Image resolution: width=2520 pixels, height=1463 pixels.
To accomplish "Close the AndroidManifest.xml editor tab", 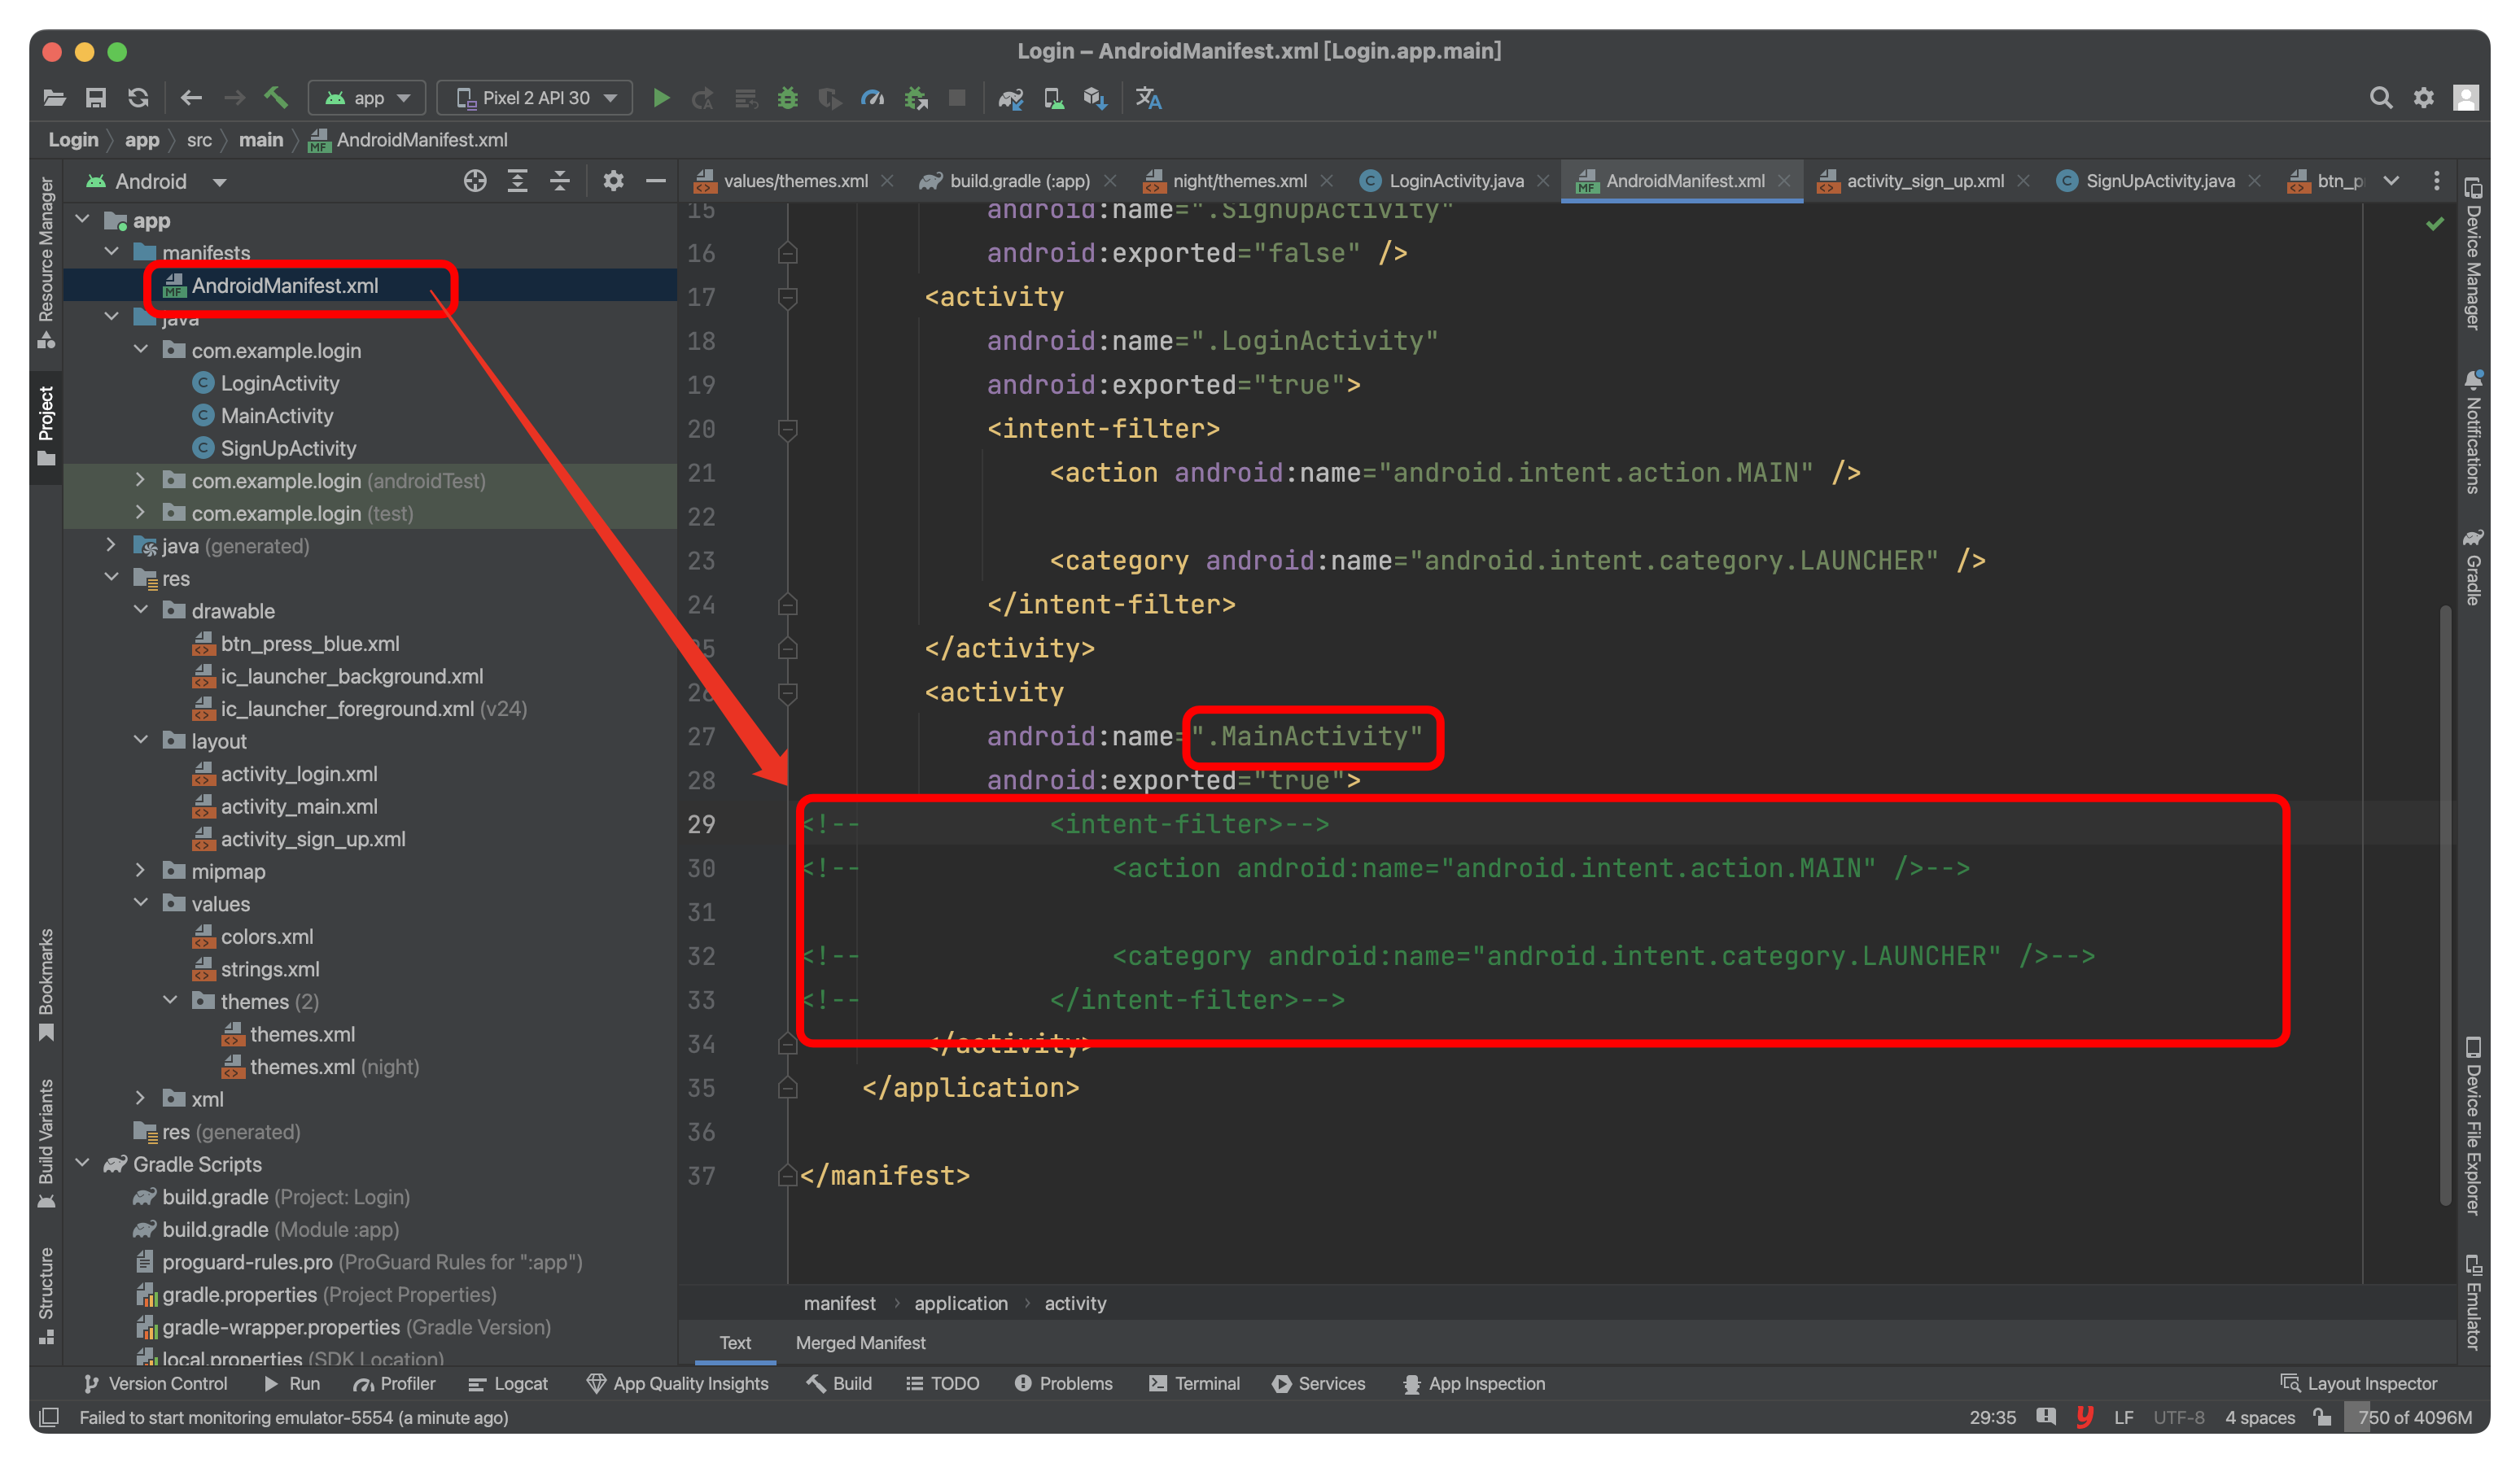I will (x=1784, y=181).
